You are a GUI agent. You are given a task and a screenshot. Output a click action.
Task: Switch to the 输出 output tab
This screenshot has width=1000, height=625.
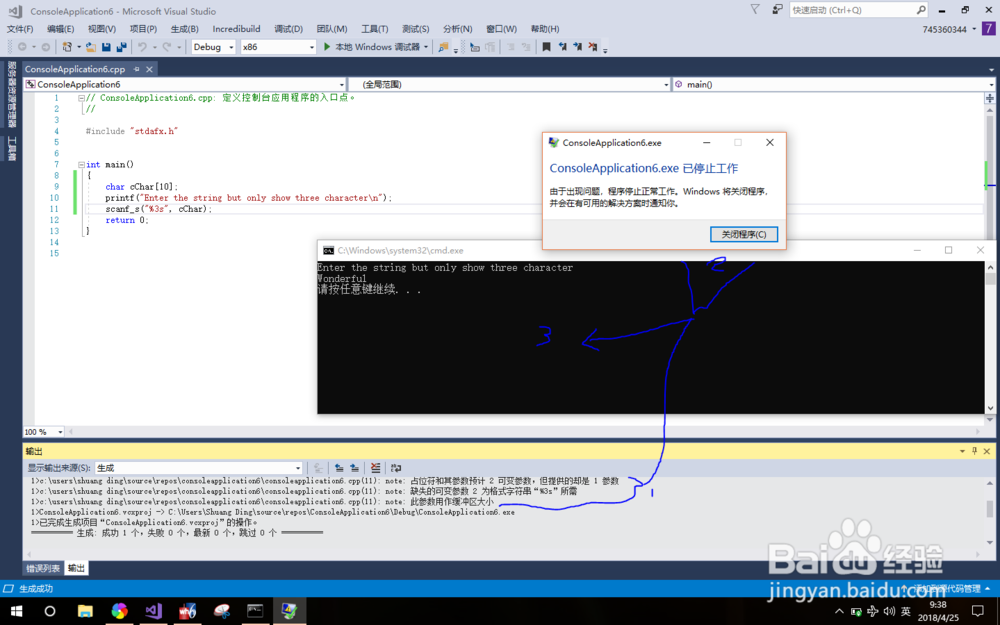click(76, 568)
